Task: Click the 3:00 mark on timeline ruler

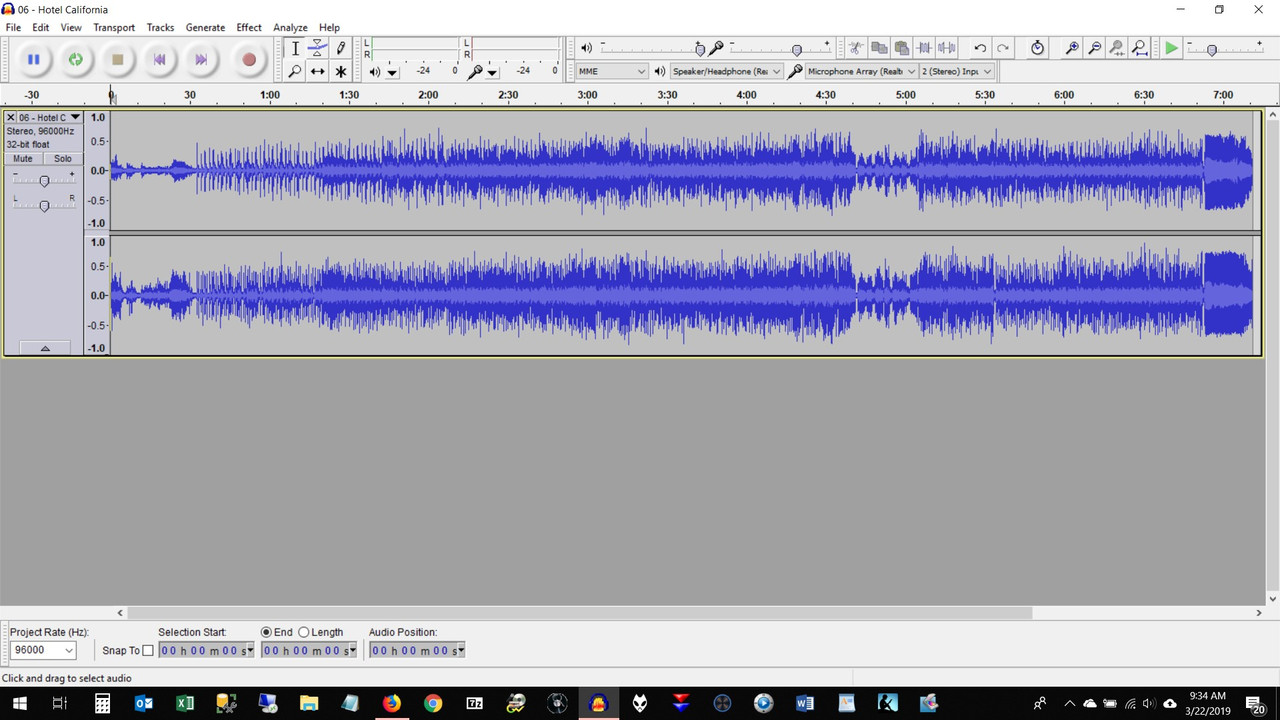Action: click(587, 95)
